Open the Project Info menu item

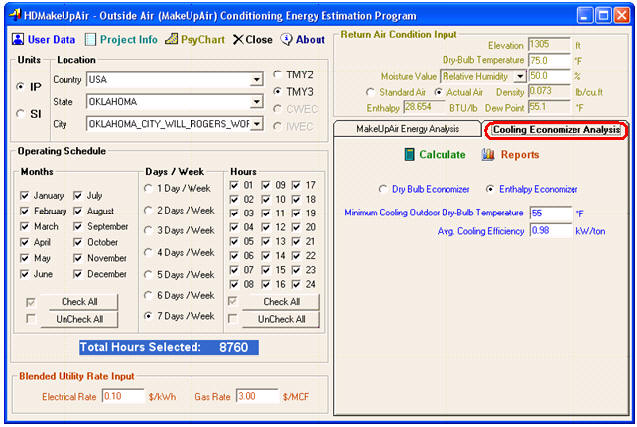point(129,40)
